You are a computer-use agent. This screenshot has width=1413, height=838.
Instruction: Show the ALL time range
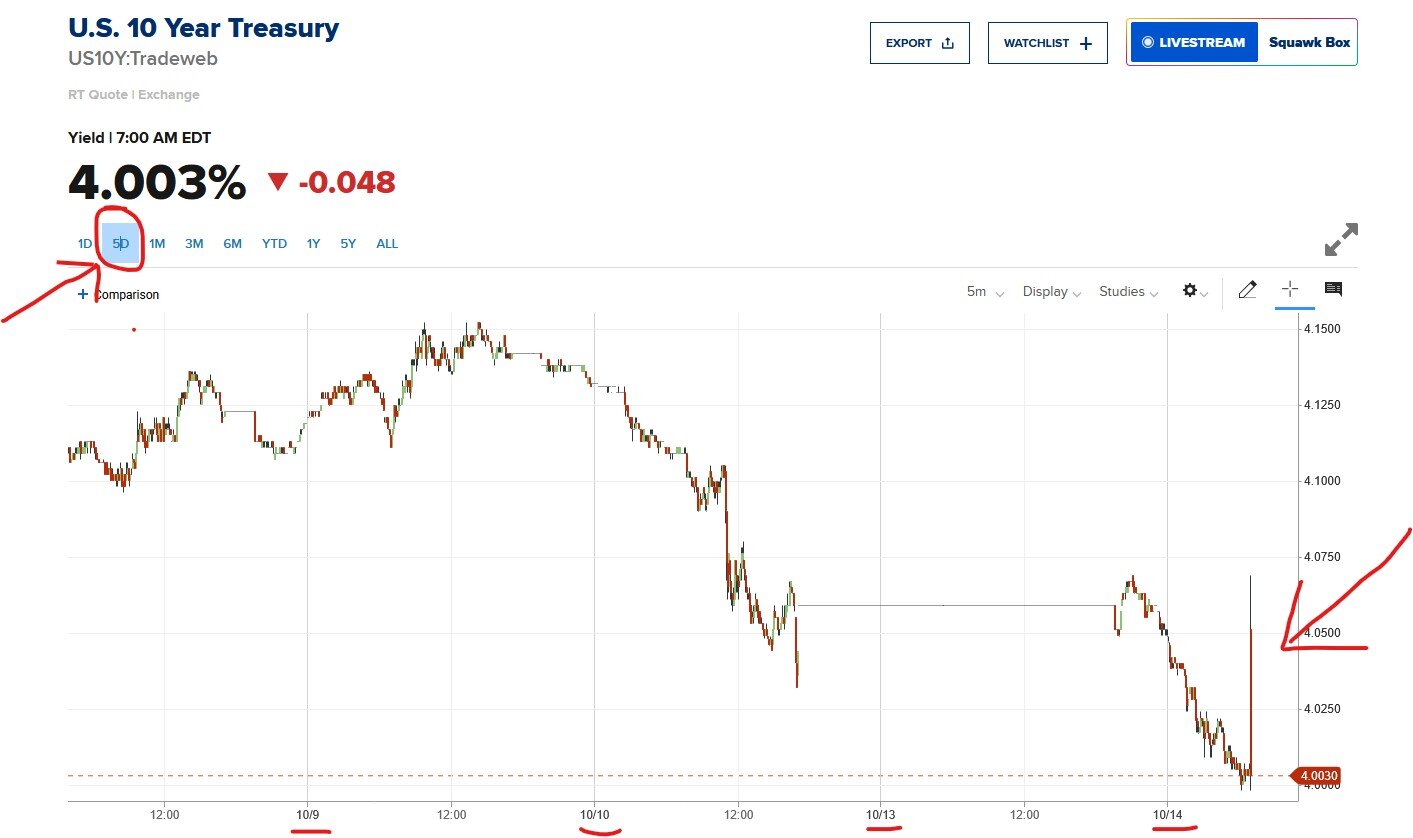[x=387, y=244]
